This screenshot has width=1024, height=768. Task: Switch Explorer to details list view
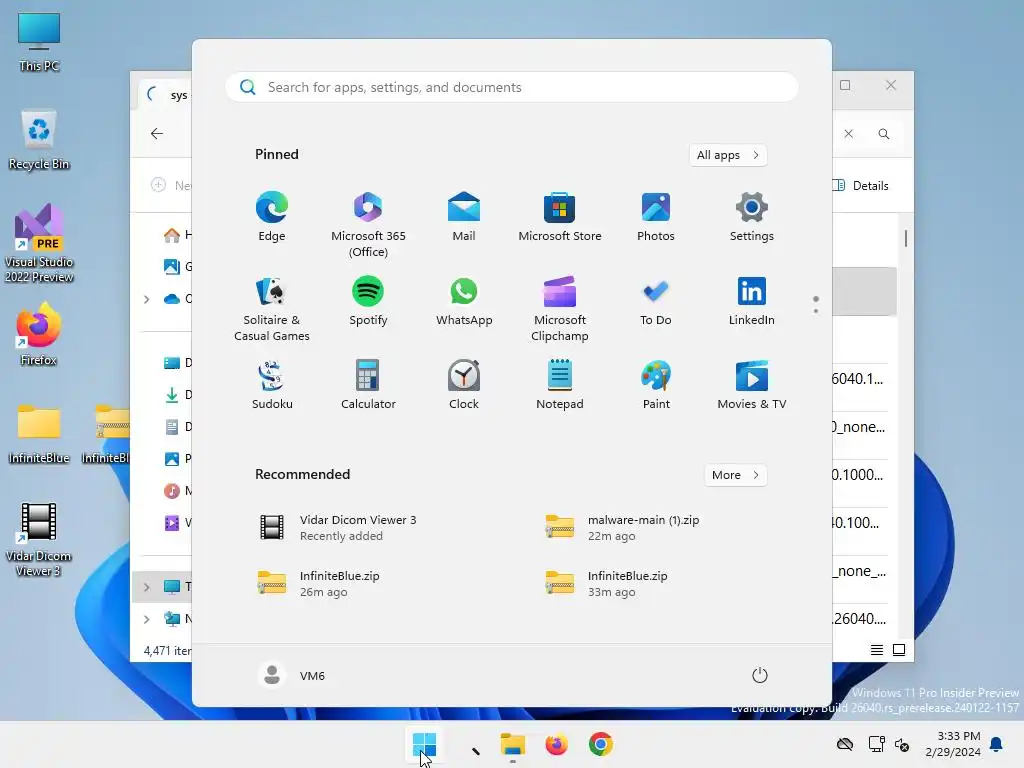coord(877,650)
